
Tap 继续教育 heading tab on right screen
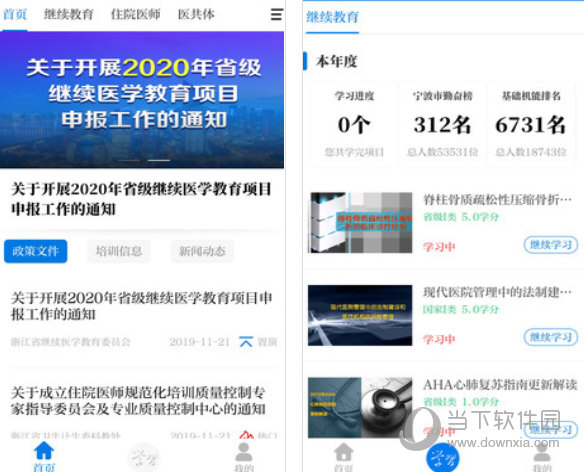pos(332,17)
